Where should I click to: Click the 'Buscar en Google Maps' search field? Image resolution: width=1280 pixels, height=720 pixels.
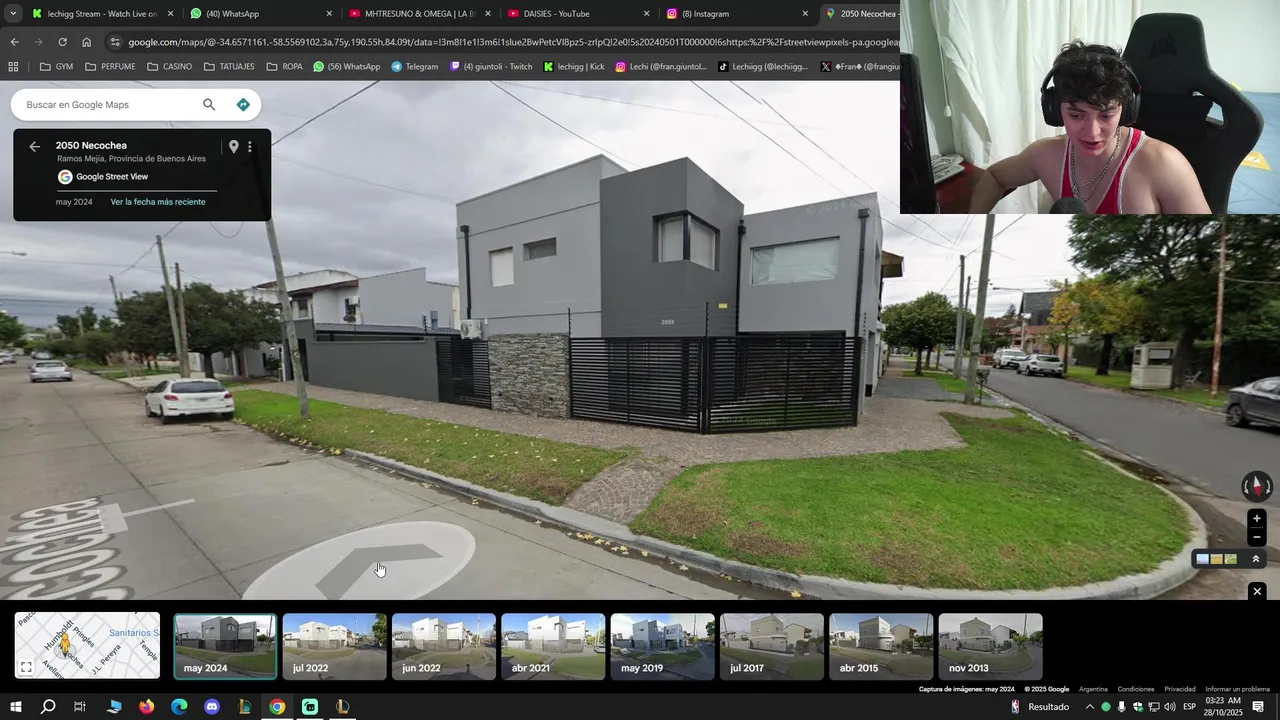[x=105, y=105]
